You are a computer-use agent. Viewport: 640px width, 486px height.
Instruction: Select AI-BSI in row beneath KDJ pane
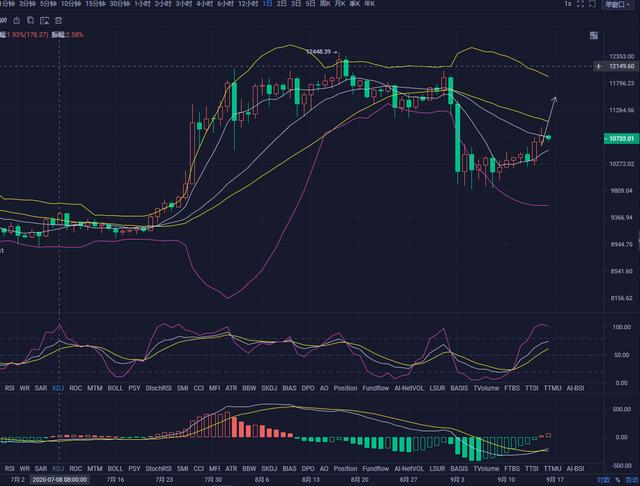pos(575,388)
